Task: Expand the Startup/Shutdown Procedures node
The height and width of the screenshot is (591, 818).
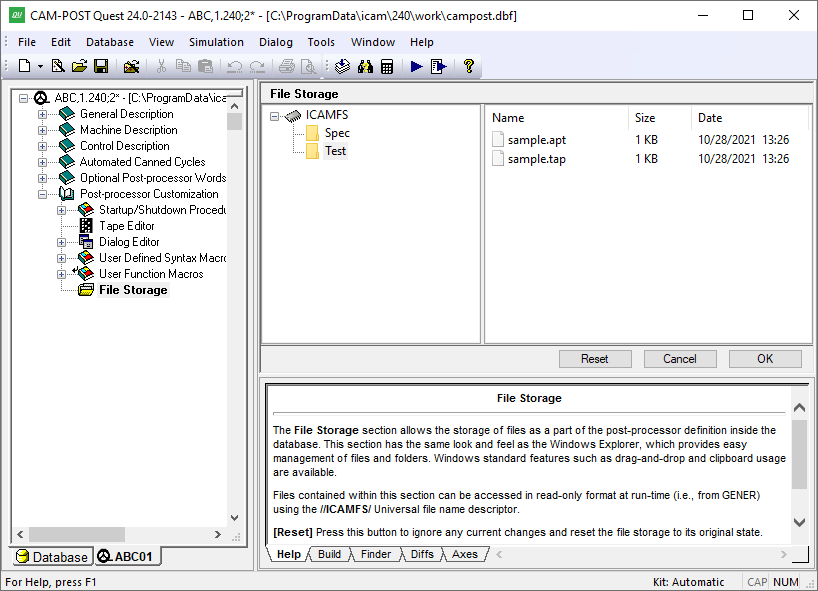Action: [x=62, y=211]
